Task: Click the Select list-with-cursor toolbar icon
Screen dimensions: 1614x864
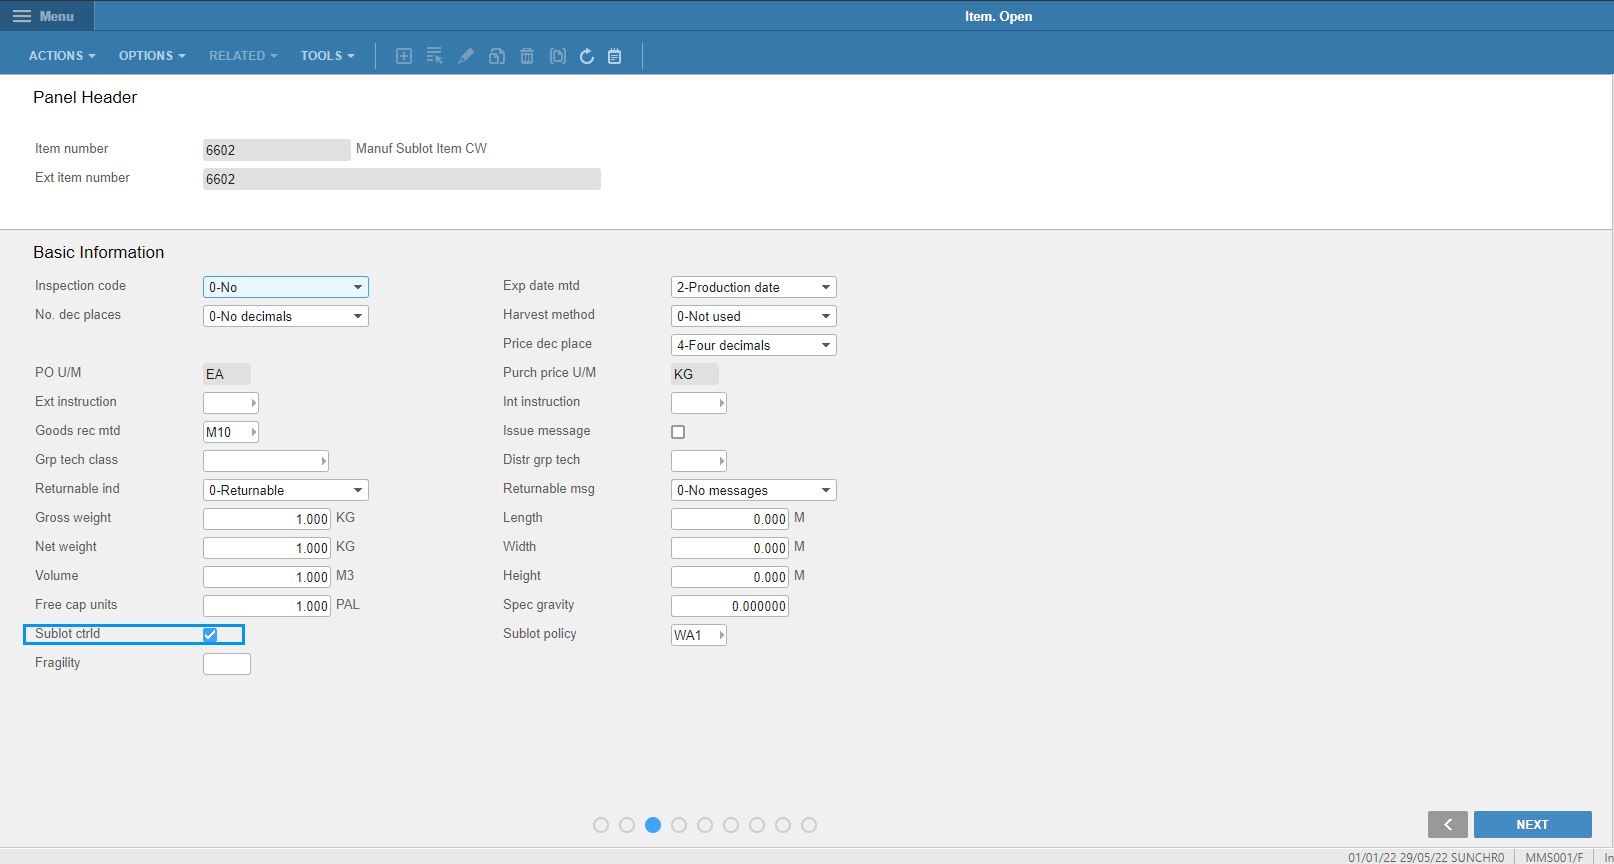Action: pos(434,56)
